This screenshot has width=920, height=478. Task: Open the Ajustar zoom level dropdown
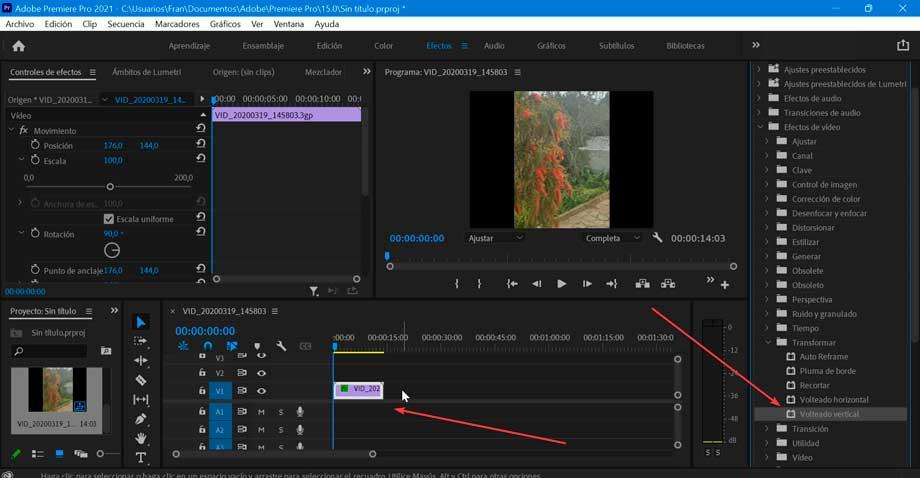point(495,238)
